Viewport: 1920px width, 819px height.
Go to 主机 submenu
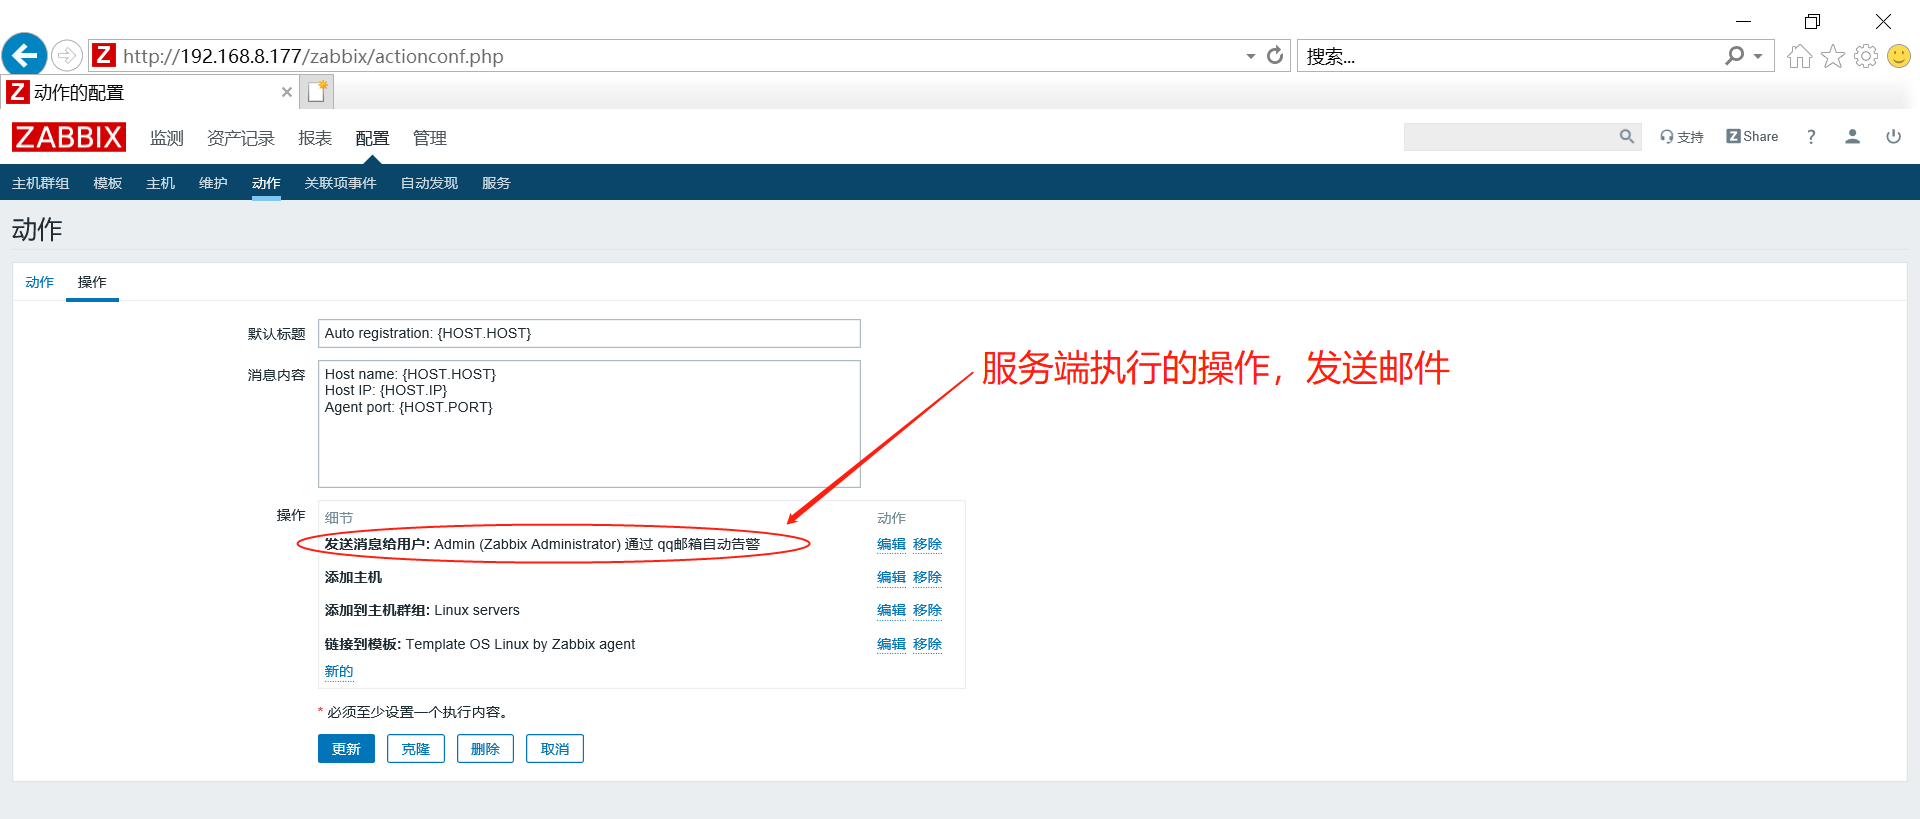[x=160, y=183]
